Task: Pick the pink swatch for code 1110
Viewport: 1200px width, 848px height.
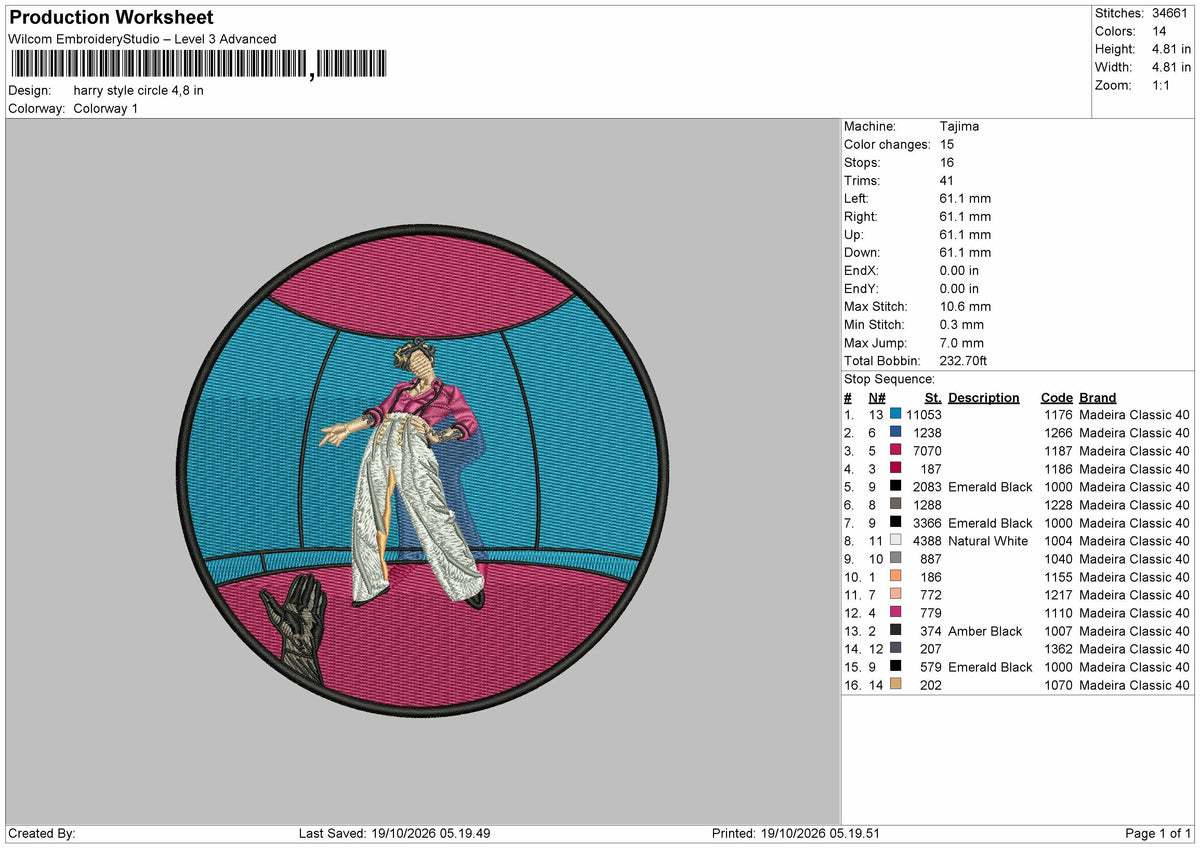Action: click(x=895, y=613)
